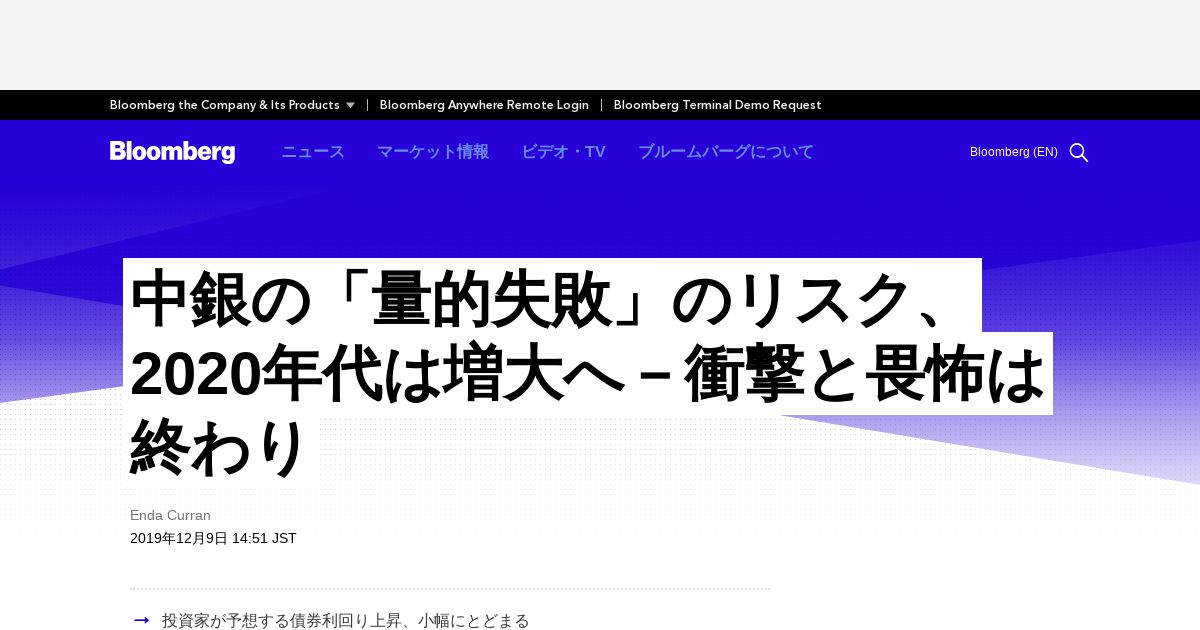Select the ビデオ・TV menu item

pyautogui.click(x=563, y=152)
